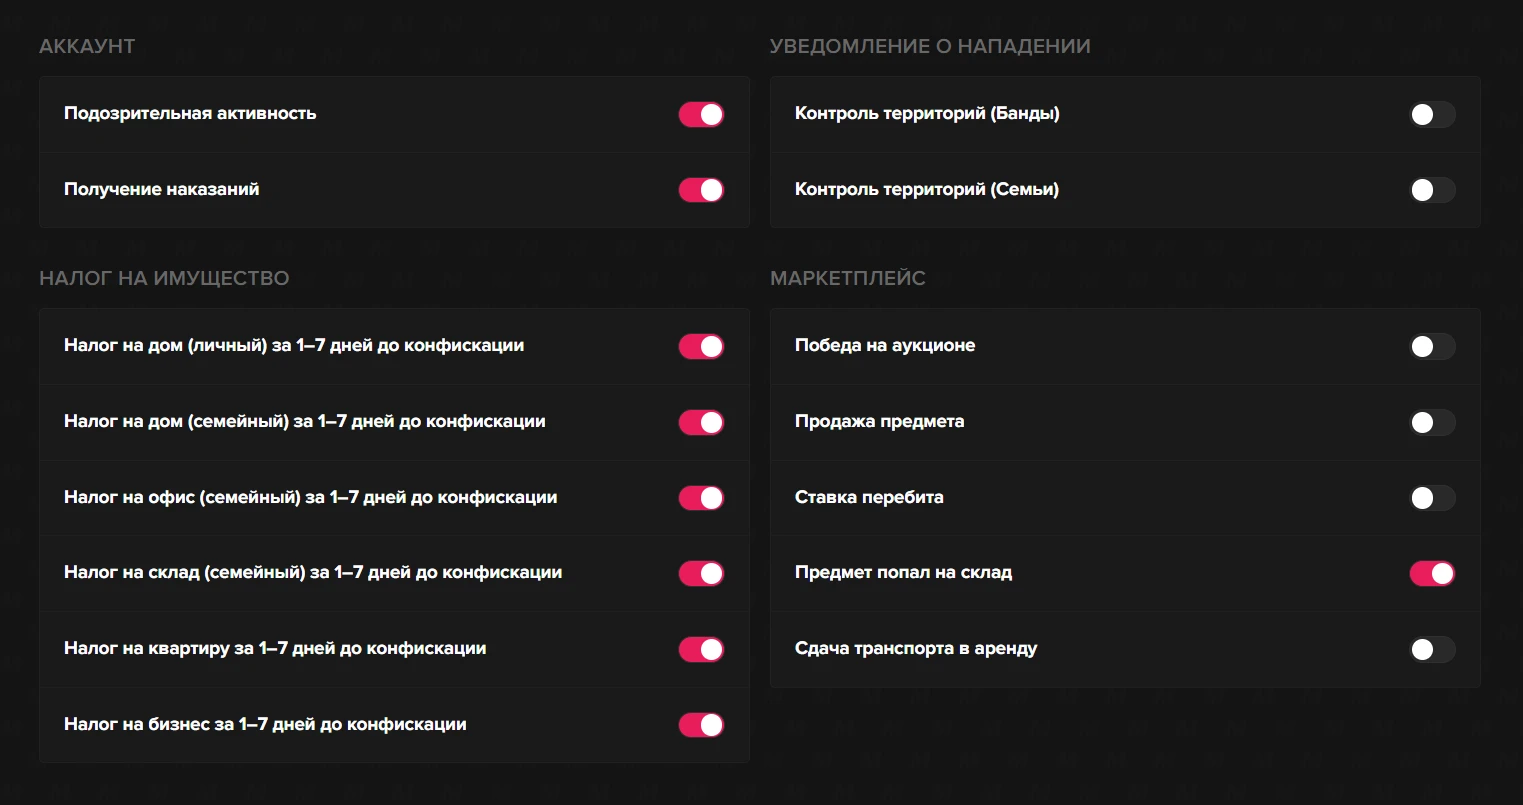Viewport: 1523px width, 805px height.
Task: Click the УВЕДОМЛЕНИЕ О НАПАДЕНИИ heading
Action: [930, 46]
